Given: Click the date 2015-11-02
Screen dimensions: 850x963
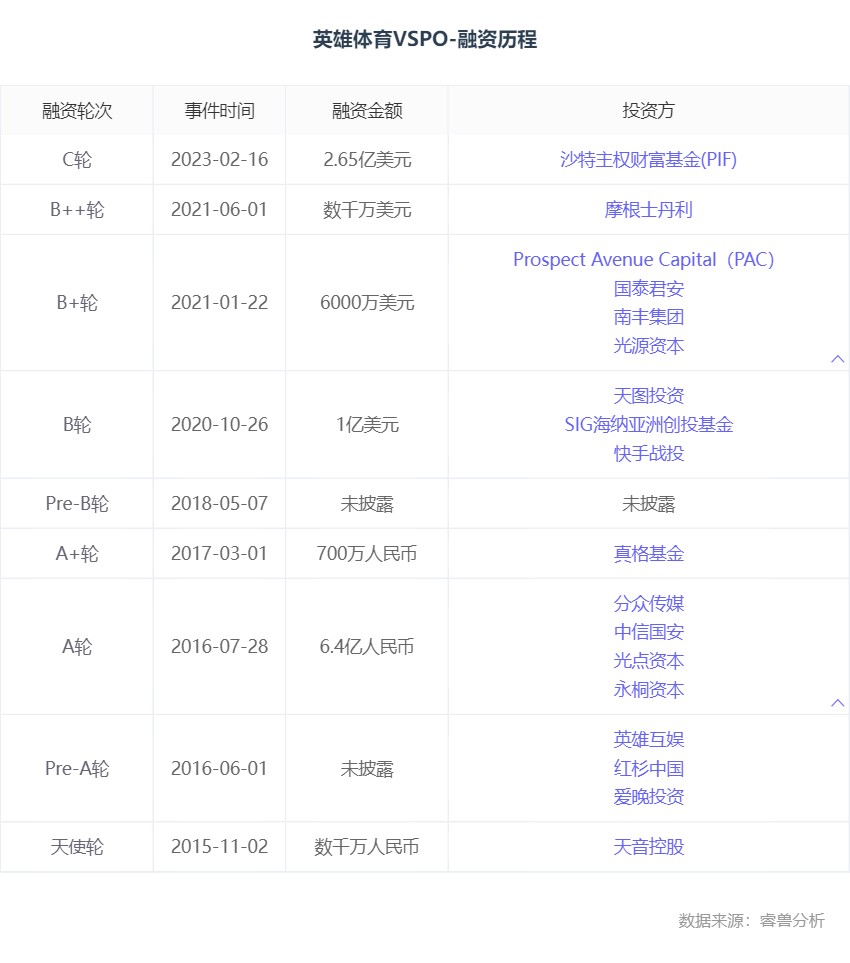Looking at the screenshot, I should pyautogui.click(x=219, y=848).
